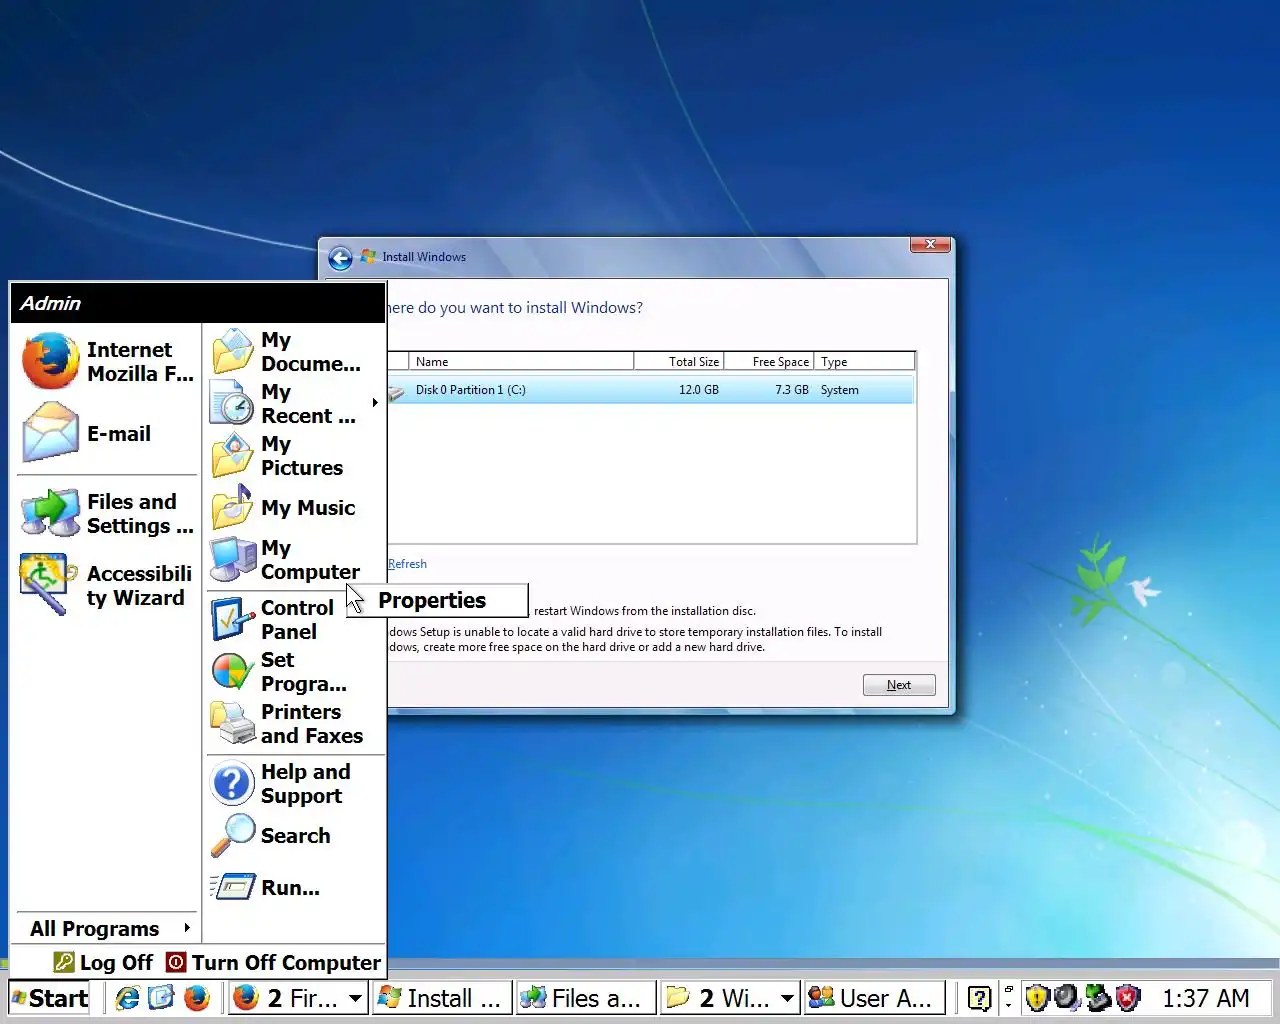Close the Install Windows dialog

pyautogui.click(x=930, y=244)
